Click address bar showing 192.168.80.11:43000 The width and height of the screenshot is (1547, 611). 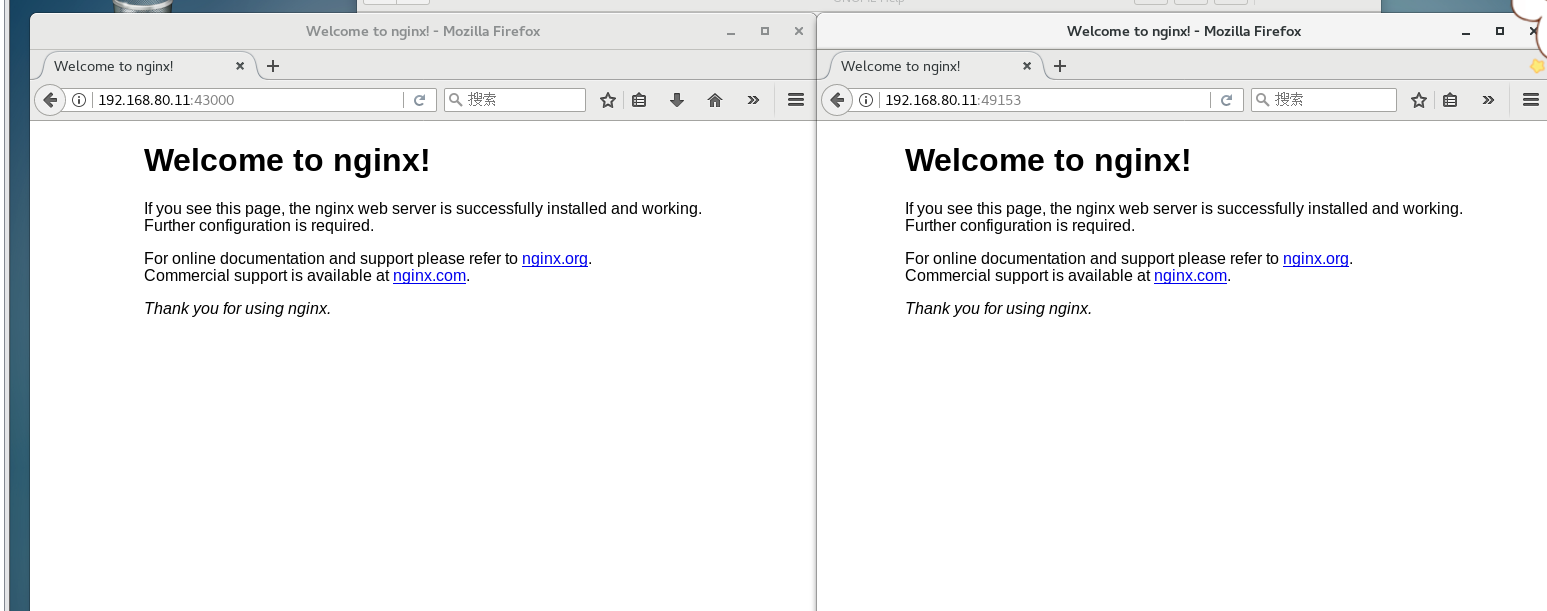tap(248, 100)
